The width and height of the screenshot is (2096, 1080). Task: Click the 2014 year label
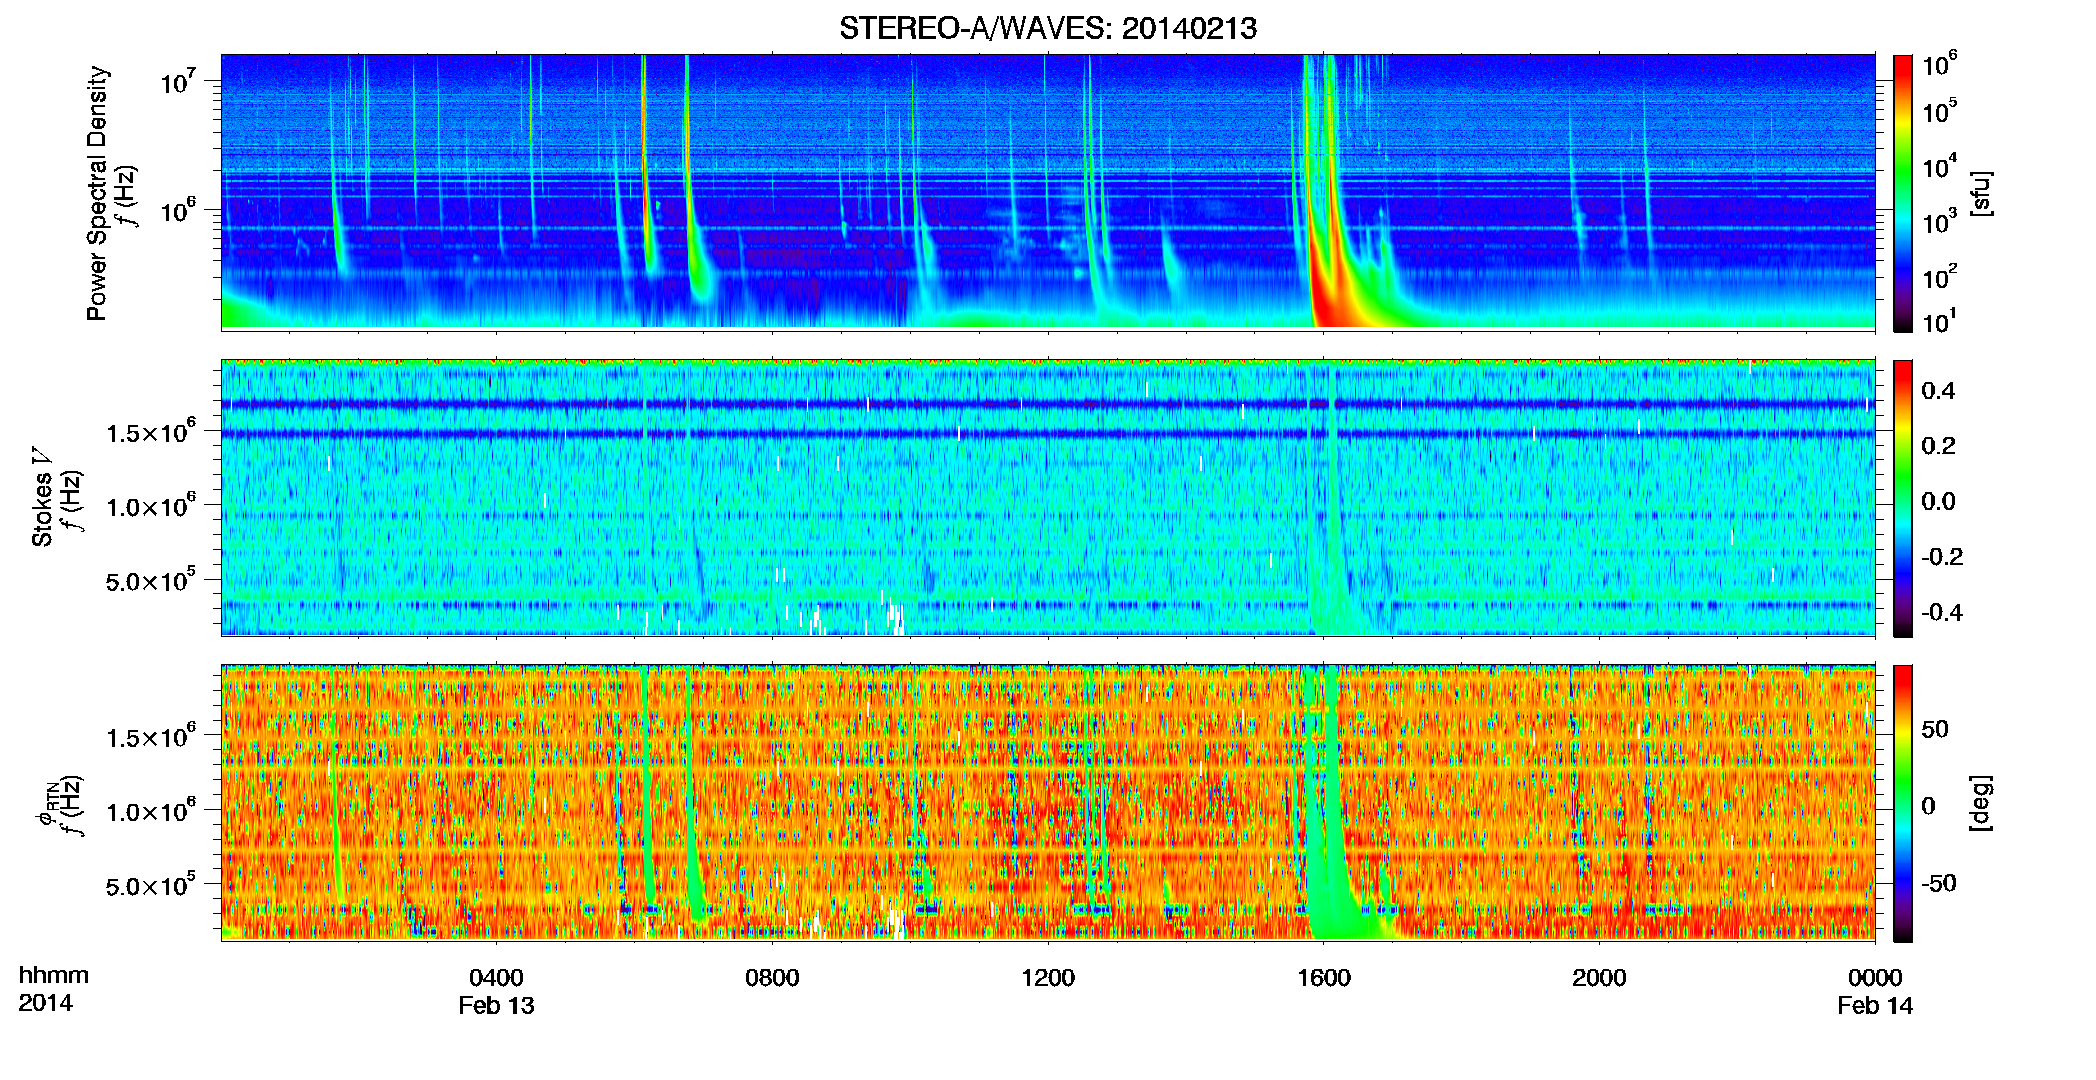45,1003
